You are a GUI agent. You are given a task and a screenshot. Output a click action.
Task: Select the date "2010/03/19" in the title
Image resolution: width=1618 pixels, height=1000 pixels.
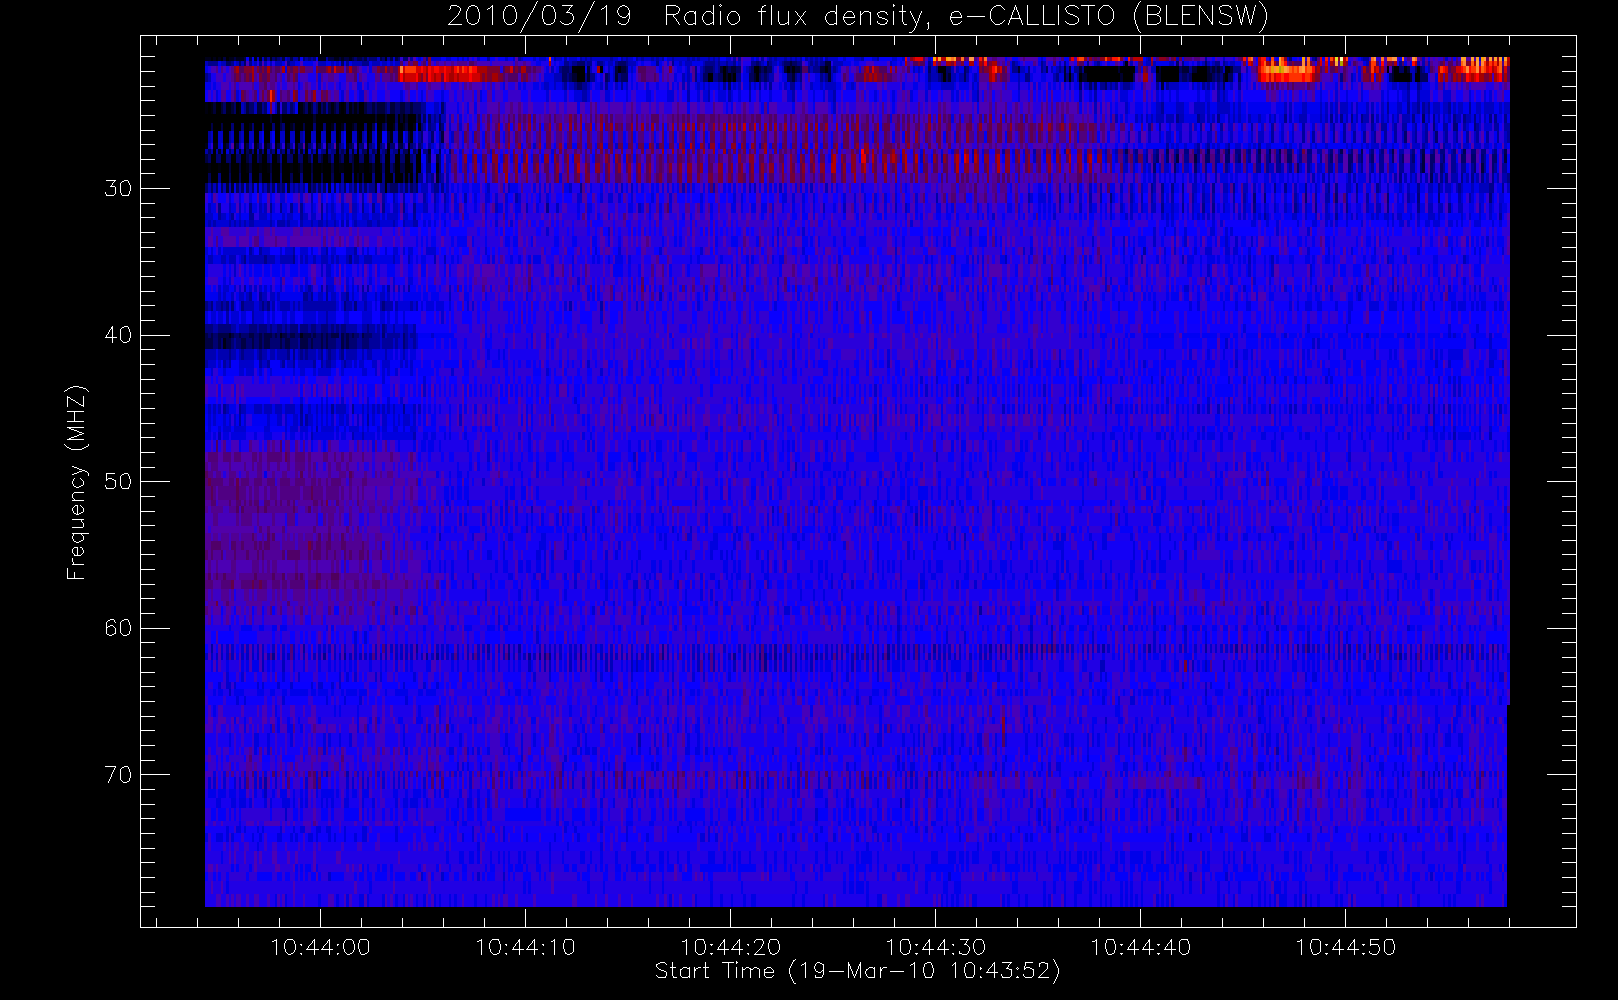(539, 17)
